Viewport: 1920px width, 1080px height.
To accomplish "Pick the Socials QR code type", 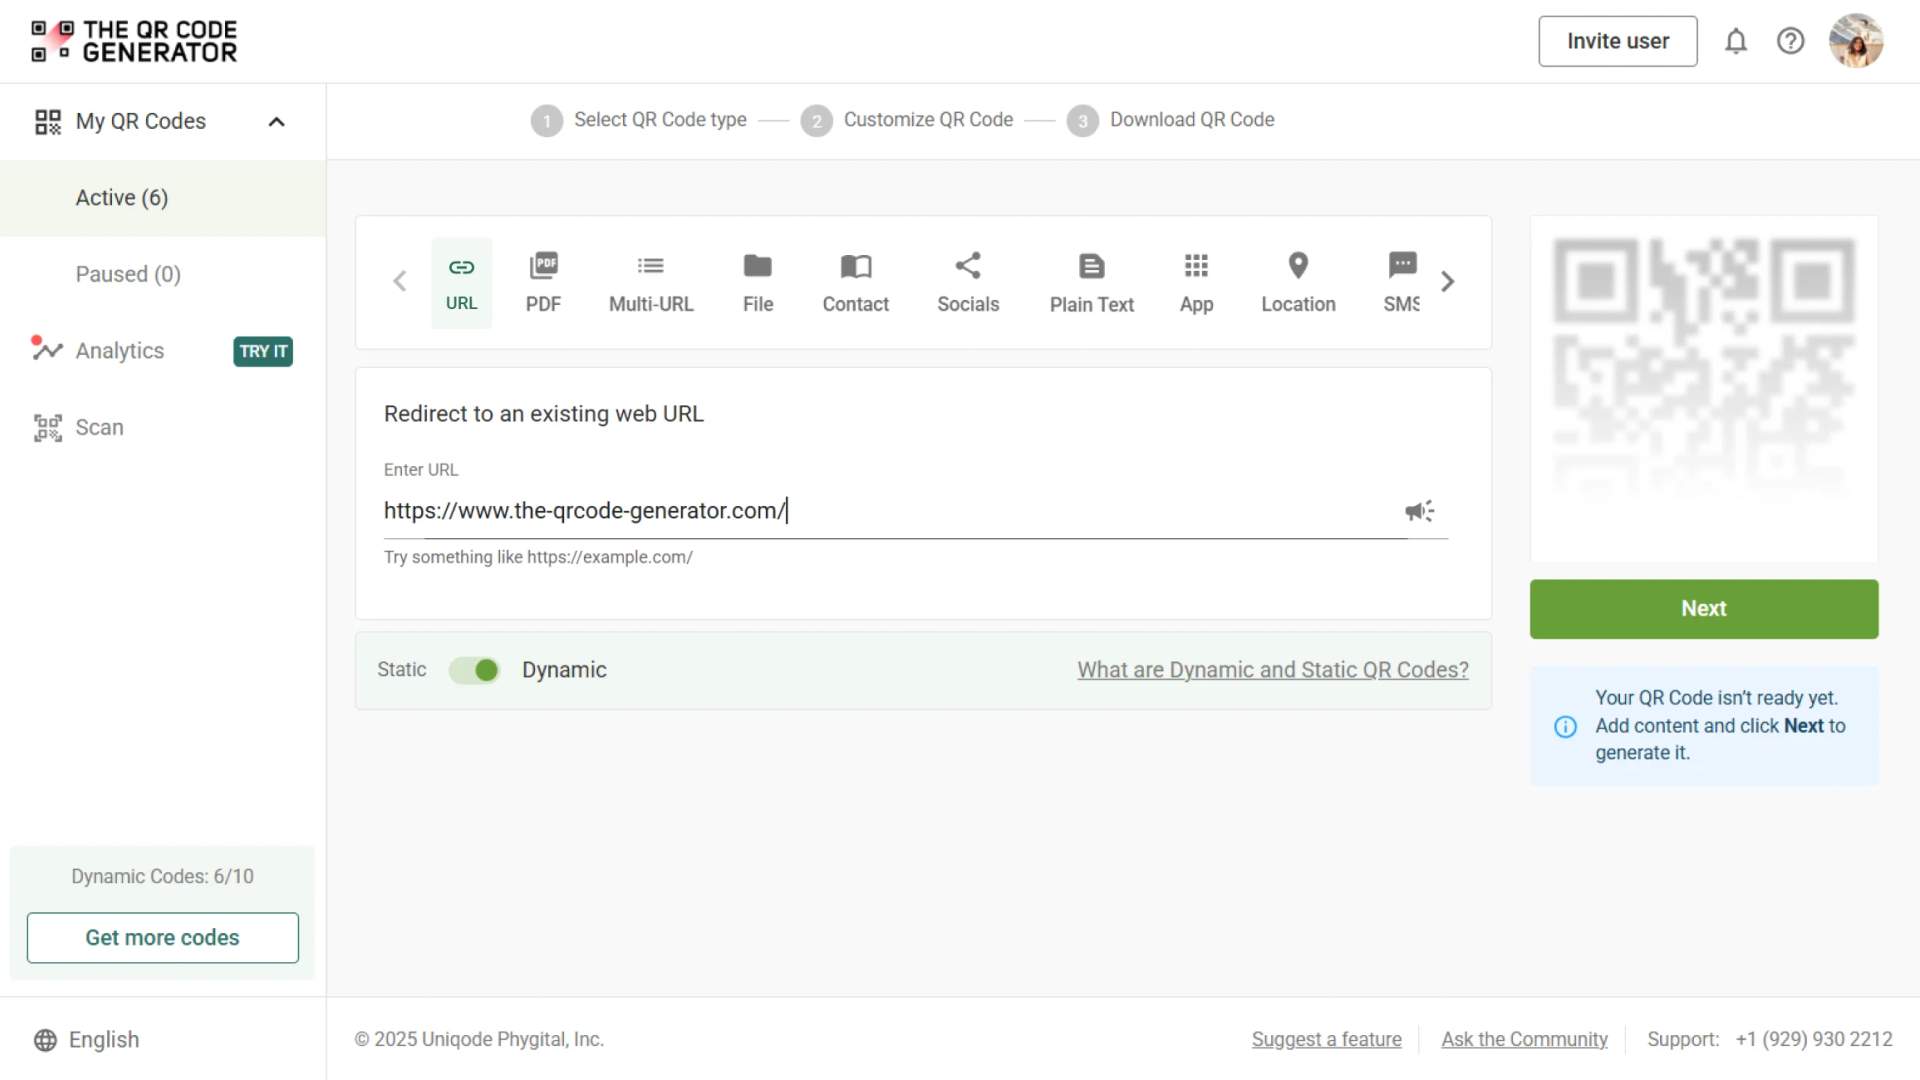I will tap(968, 283).
